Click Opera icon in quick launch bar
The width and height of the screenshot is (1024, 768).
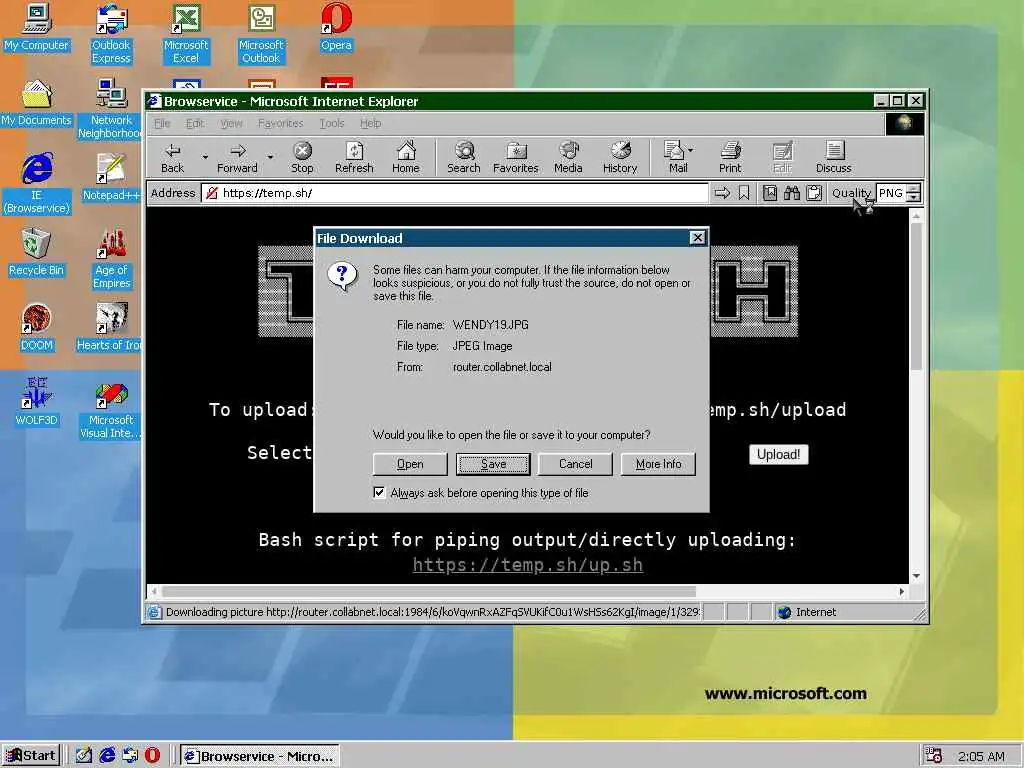[152, 756]
